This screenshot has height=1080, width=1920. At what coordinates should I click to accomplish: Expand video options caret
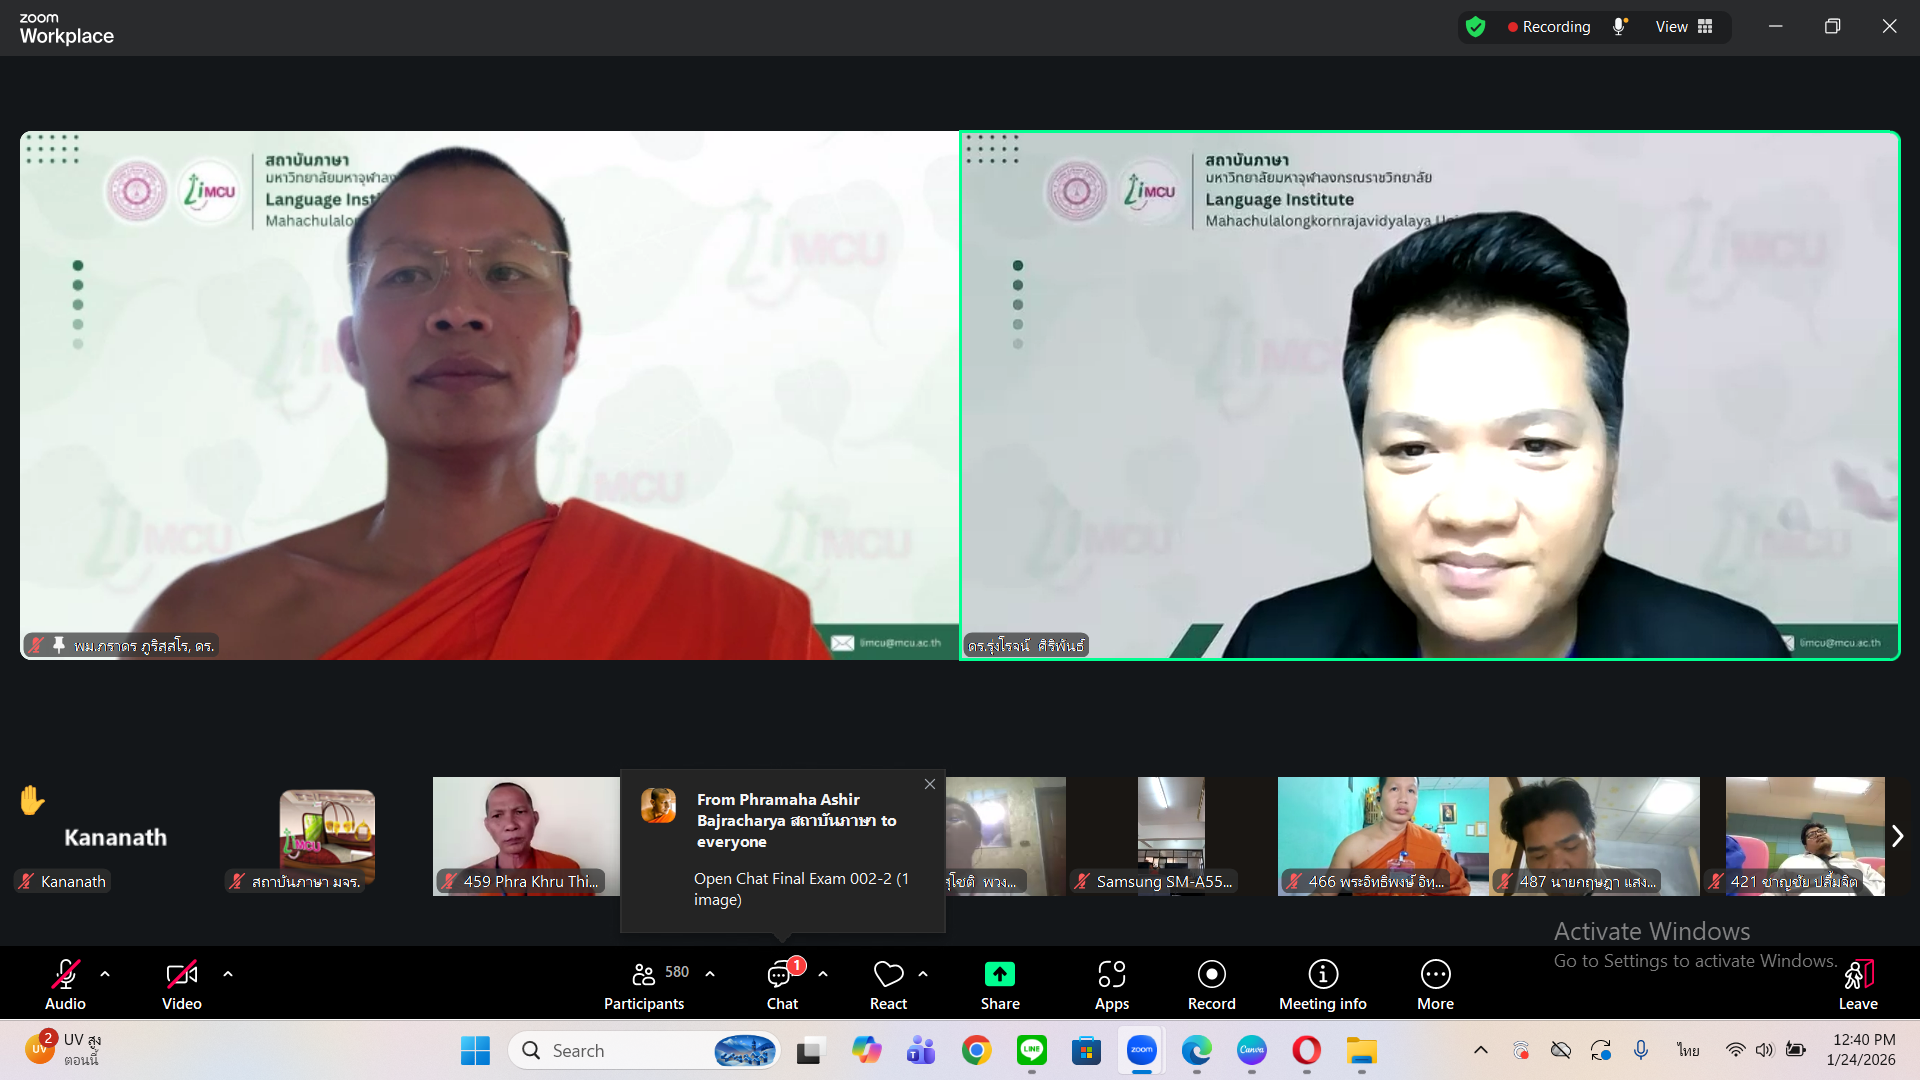[228, 974]
